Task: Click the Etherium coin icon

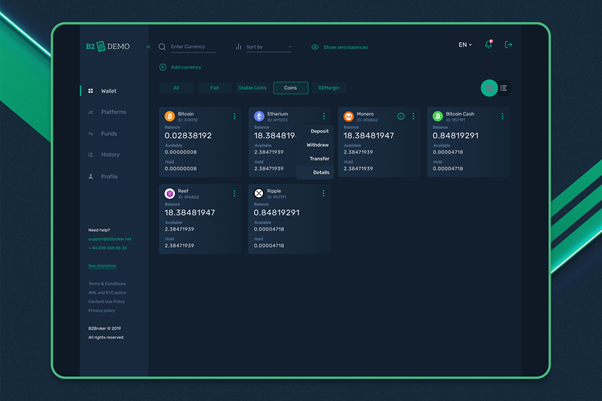Action: (x=259, y=116)
